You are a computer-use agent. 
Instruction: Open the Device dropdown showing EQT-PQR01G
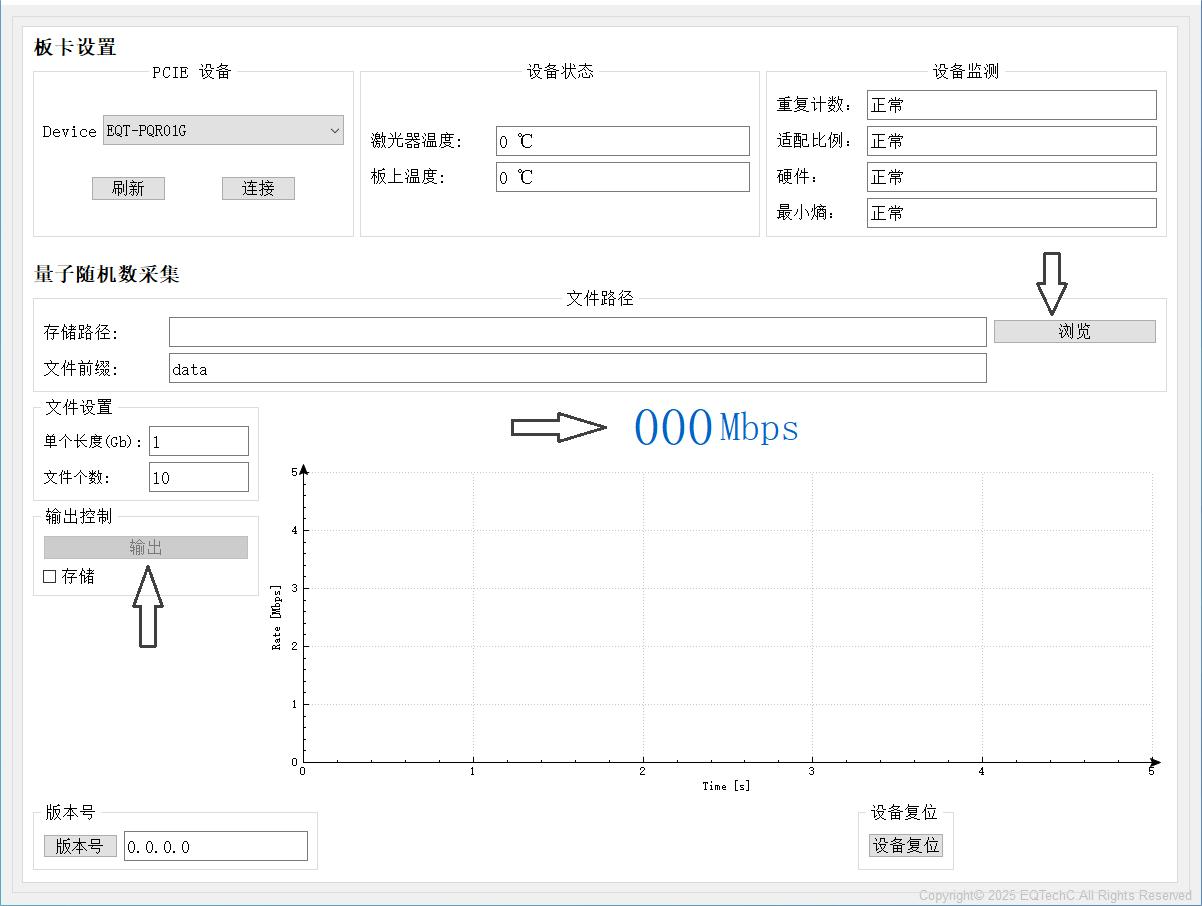point(223,131)
